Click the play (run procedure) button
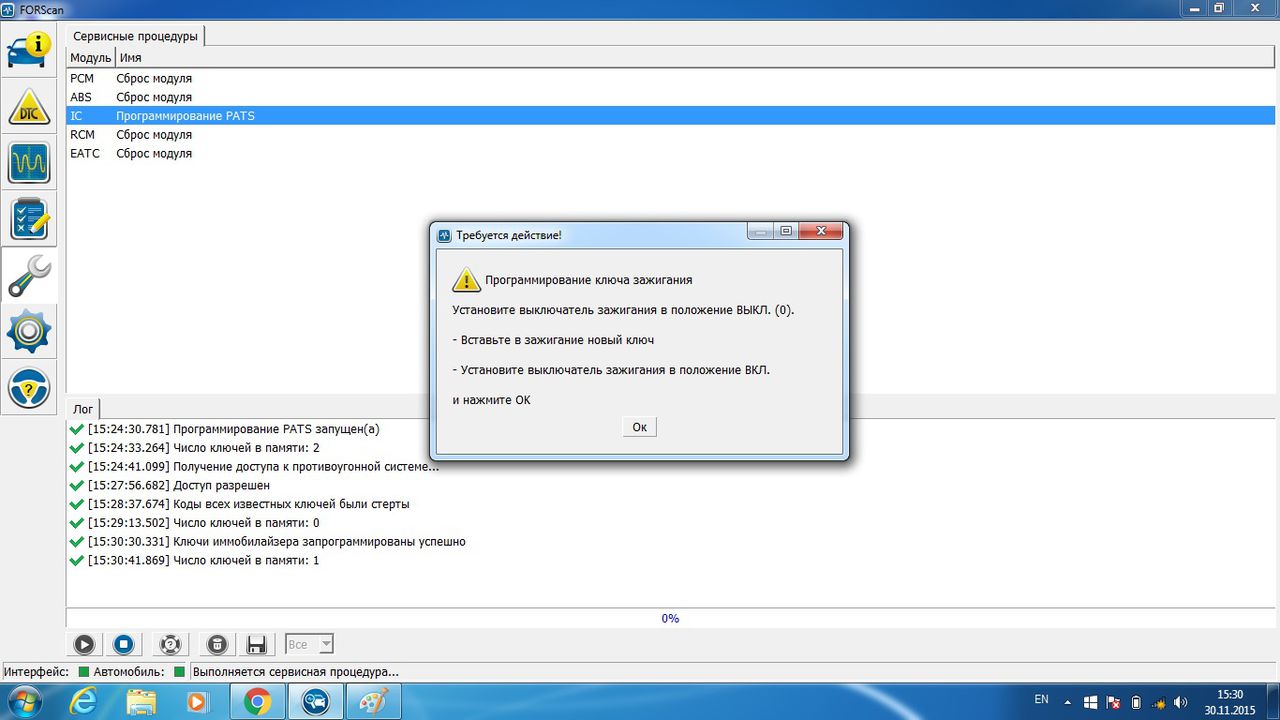 tap(84, 645)
